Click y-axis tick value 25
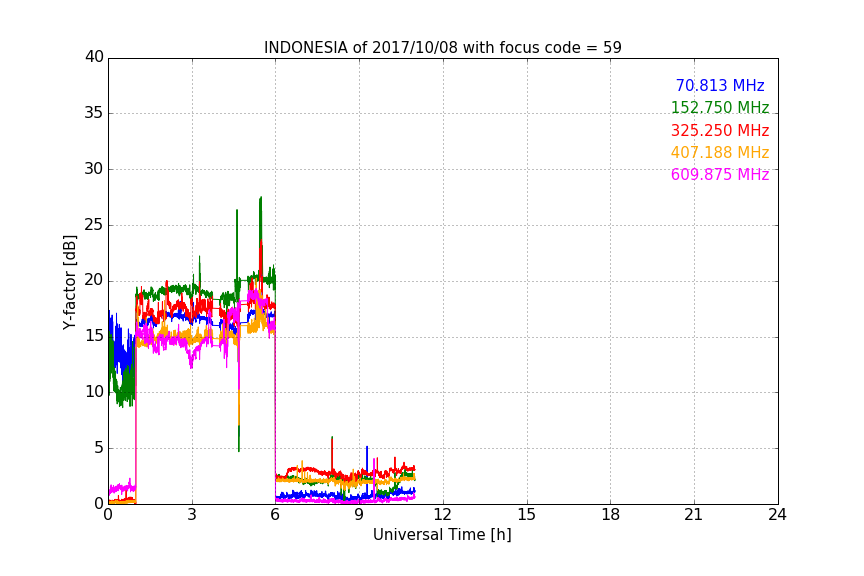This screenshot has width=864, height=576. click(x=94, y=224)
